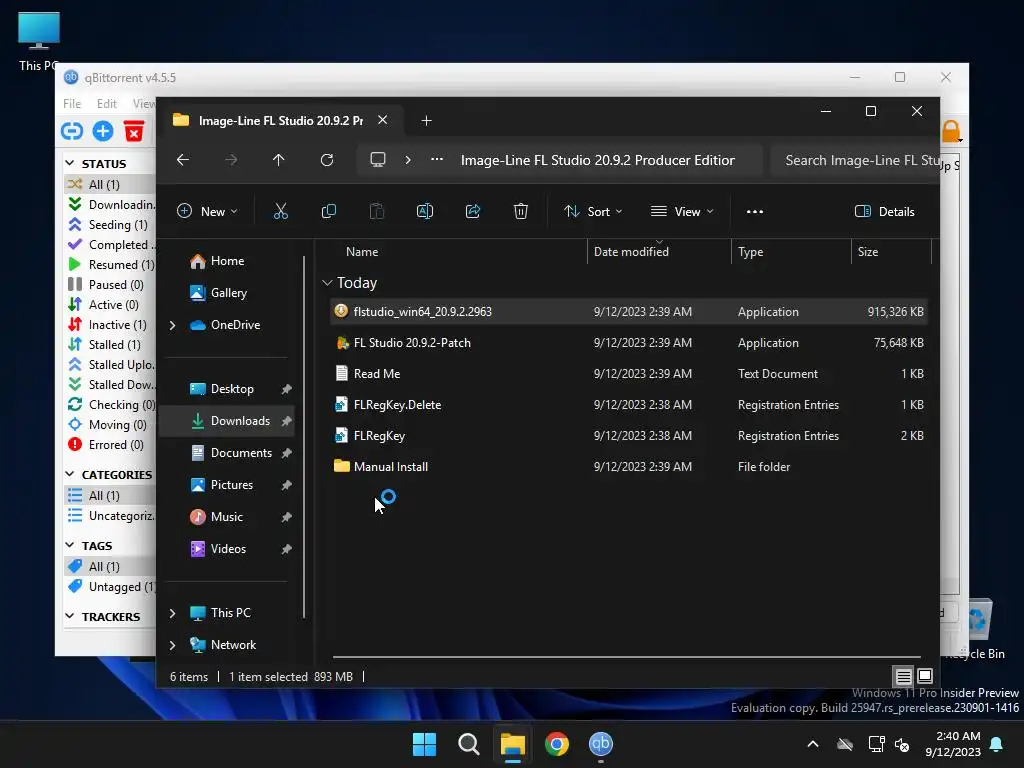The image size is (1024, 768).
Task: Collapse the CATEGORIES section in qBittorrent
Action: click(70, 474)
